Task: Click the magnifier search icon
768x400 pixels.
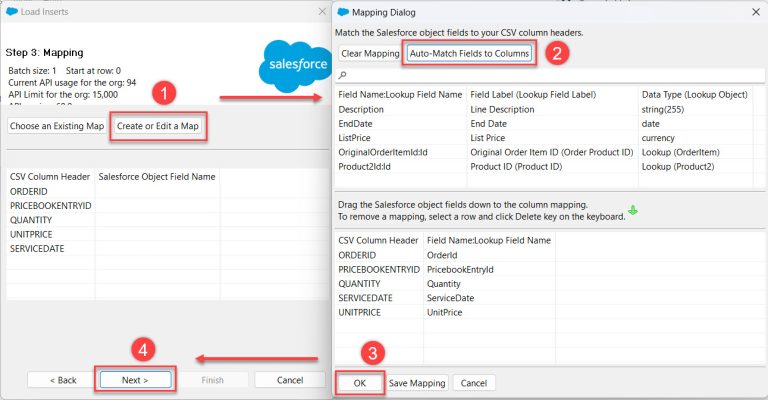Action: 342,75
